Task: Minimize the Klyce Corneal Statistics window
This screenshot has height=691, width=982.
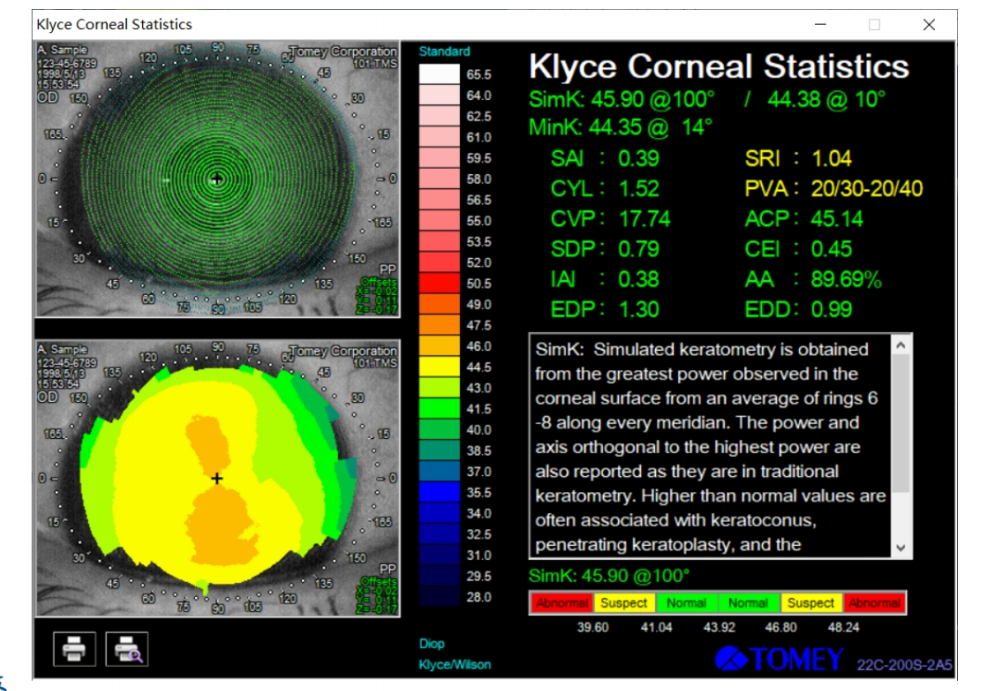Action: 820,24
